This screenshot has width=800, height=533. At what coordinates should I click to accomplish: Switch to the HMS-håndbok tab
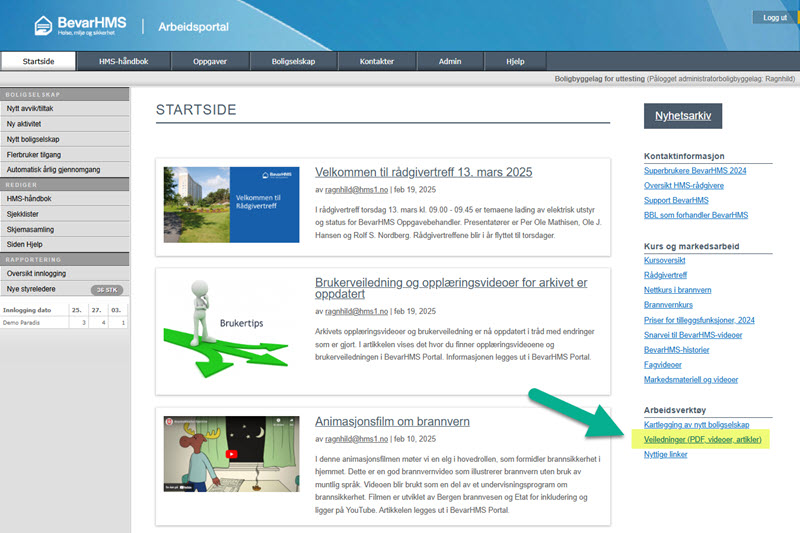tap(123, 61)
